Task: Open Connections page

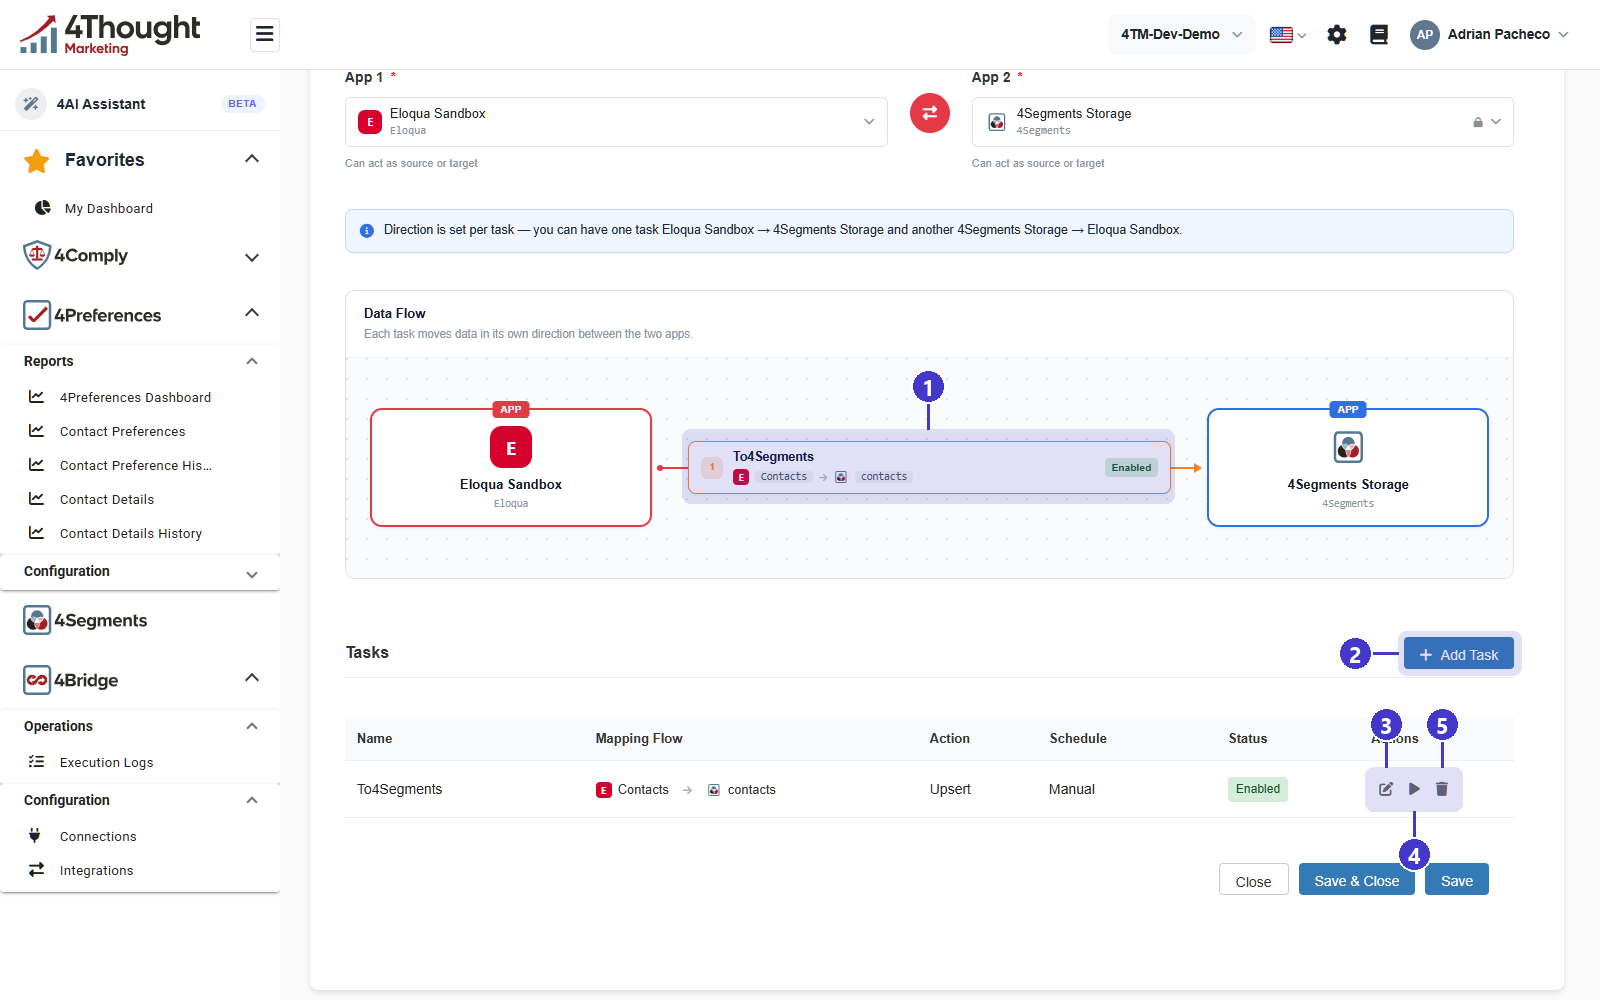Action: pyautogui.click(x=98, y=836)
